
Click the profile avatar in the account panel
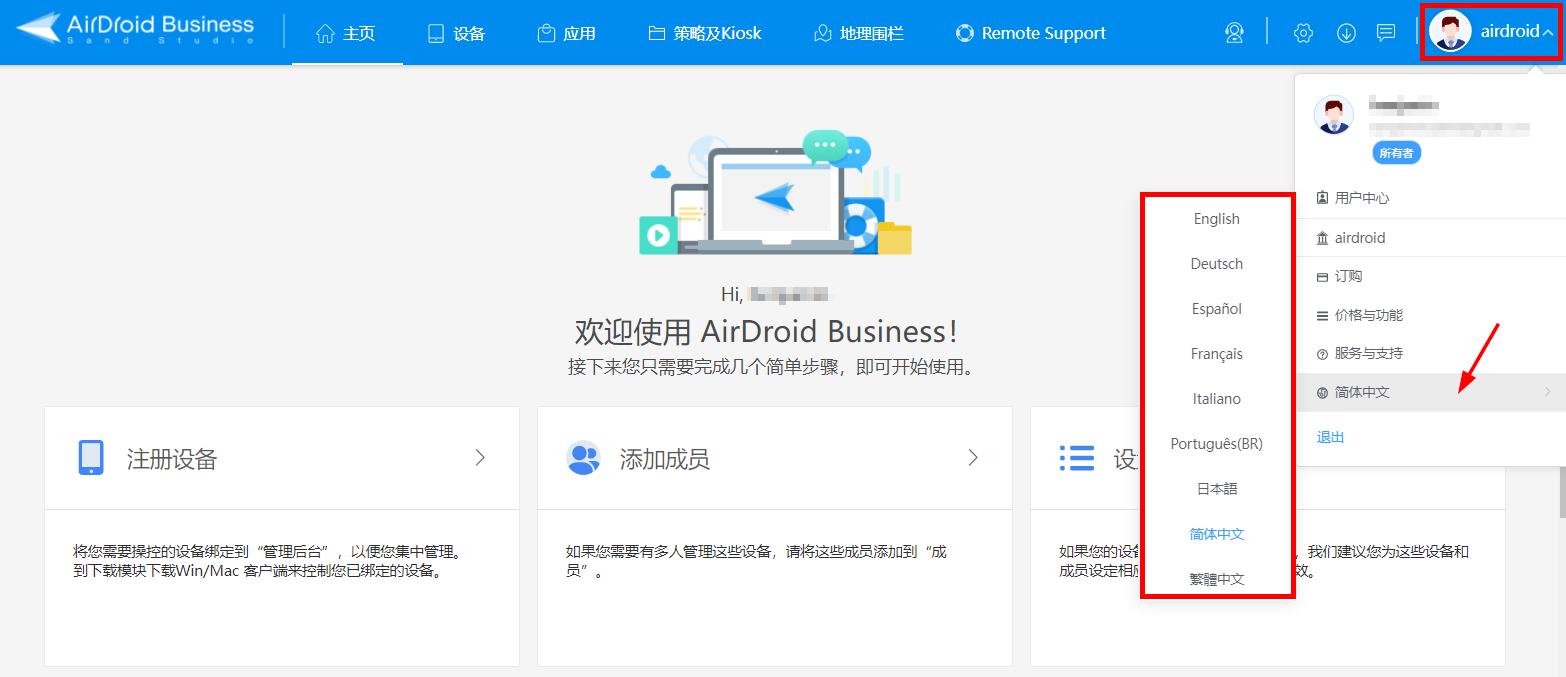[1333, 115]
